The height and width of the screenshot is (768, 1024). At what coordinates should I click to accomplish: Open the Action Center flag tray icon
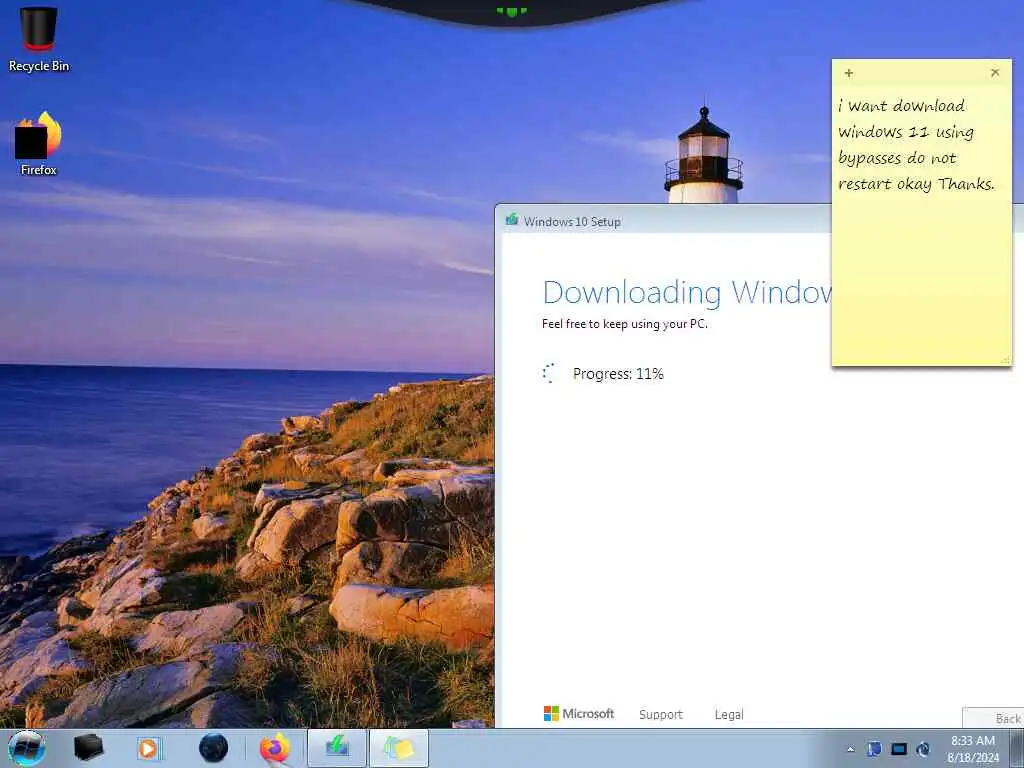coord(874,749)
